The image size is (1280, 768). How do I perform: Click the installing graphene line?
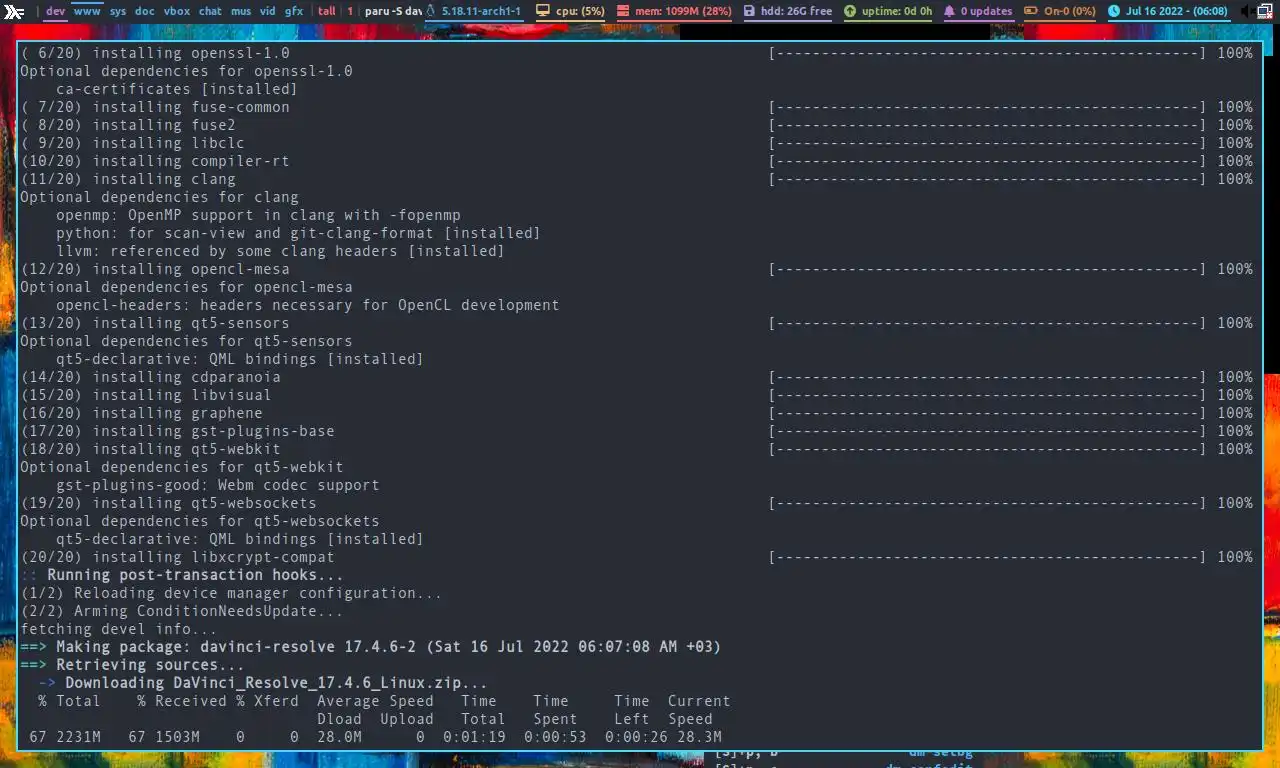pos(141,413)
